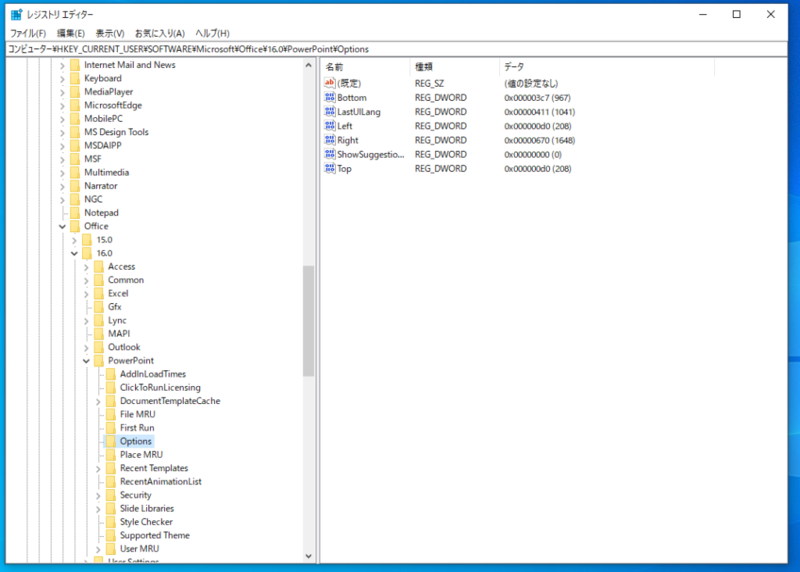Click the data 0x00000670 (1648)
800x572 pixels.
pos(539,140)
